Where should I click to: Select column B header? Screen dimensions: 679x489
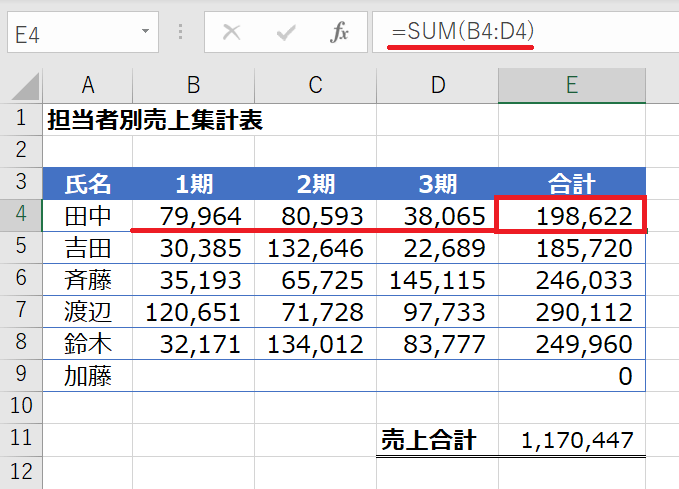coord(193,85)
